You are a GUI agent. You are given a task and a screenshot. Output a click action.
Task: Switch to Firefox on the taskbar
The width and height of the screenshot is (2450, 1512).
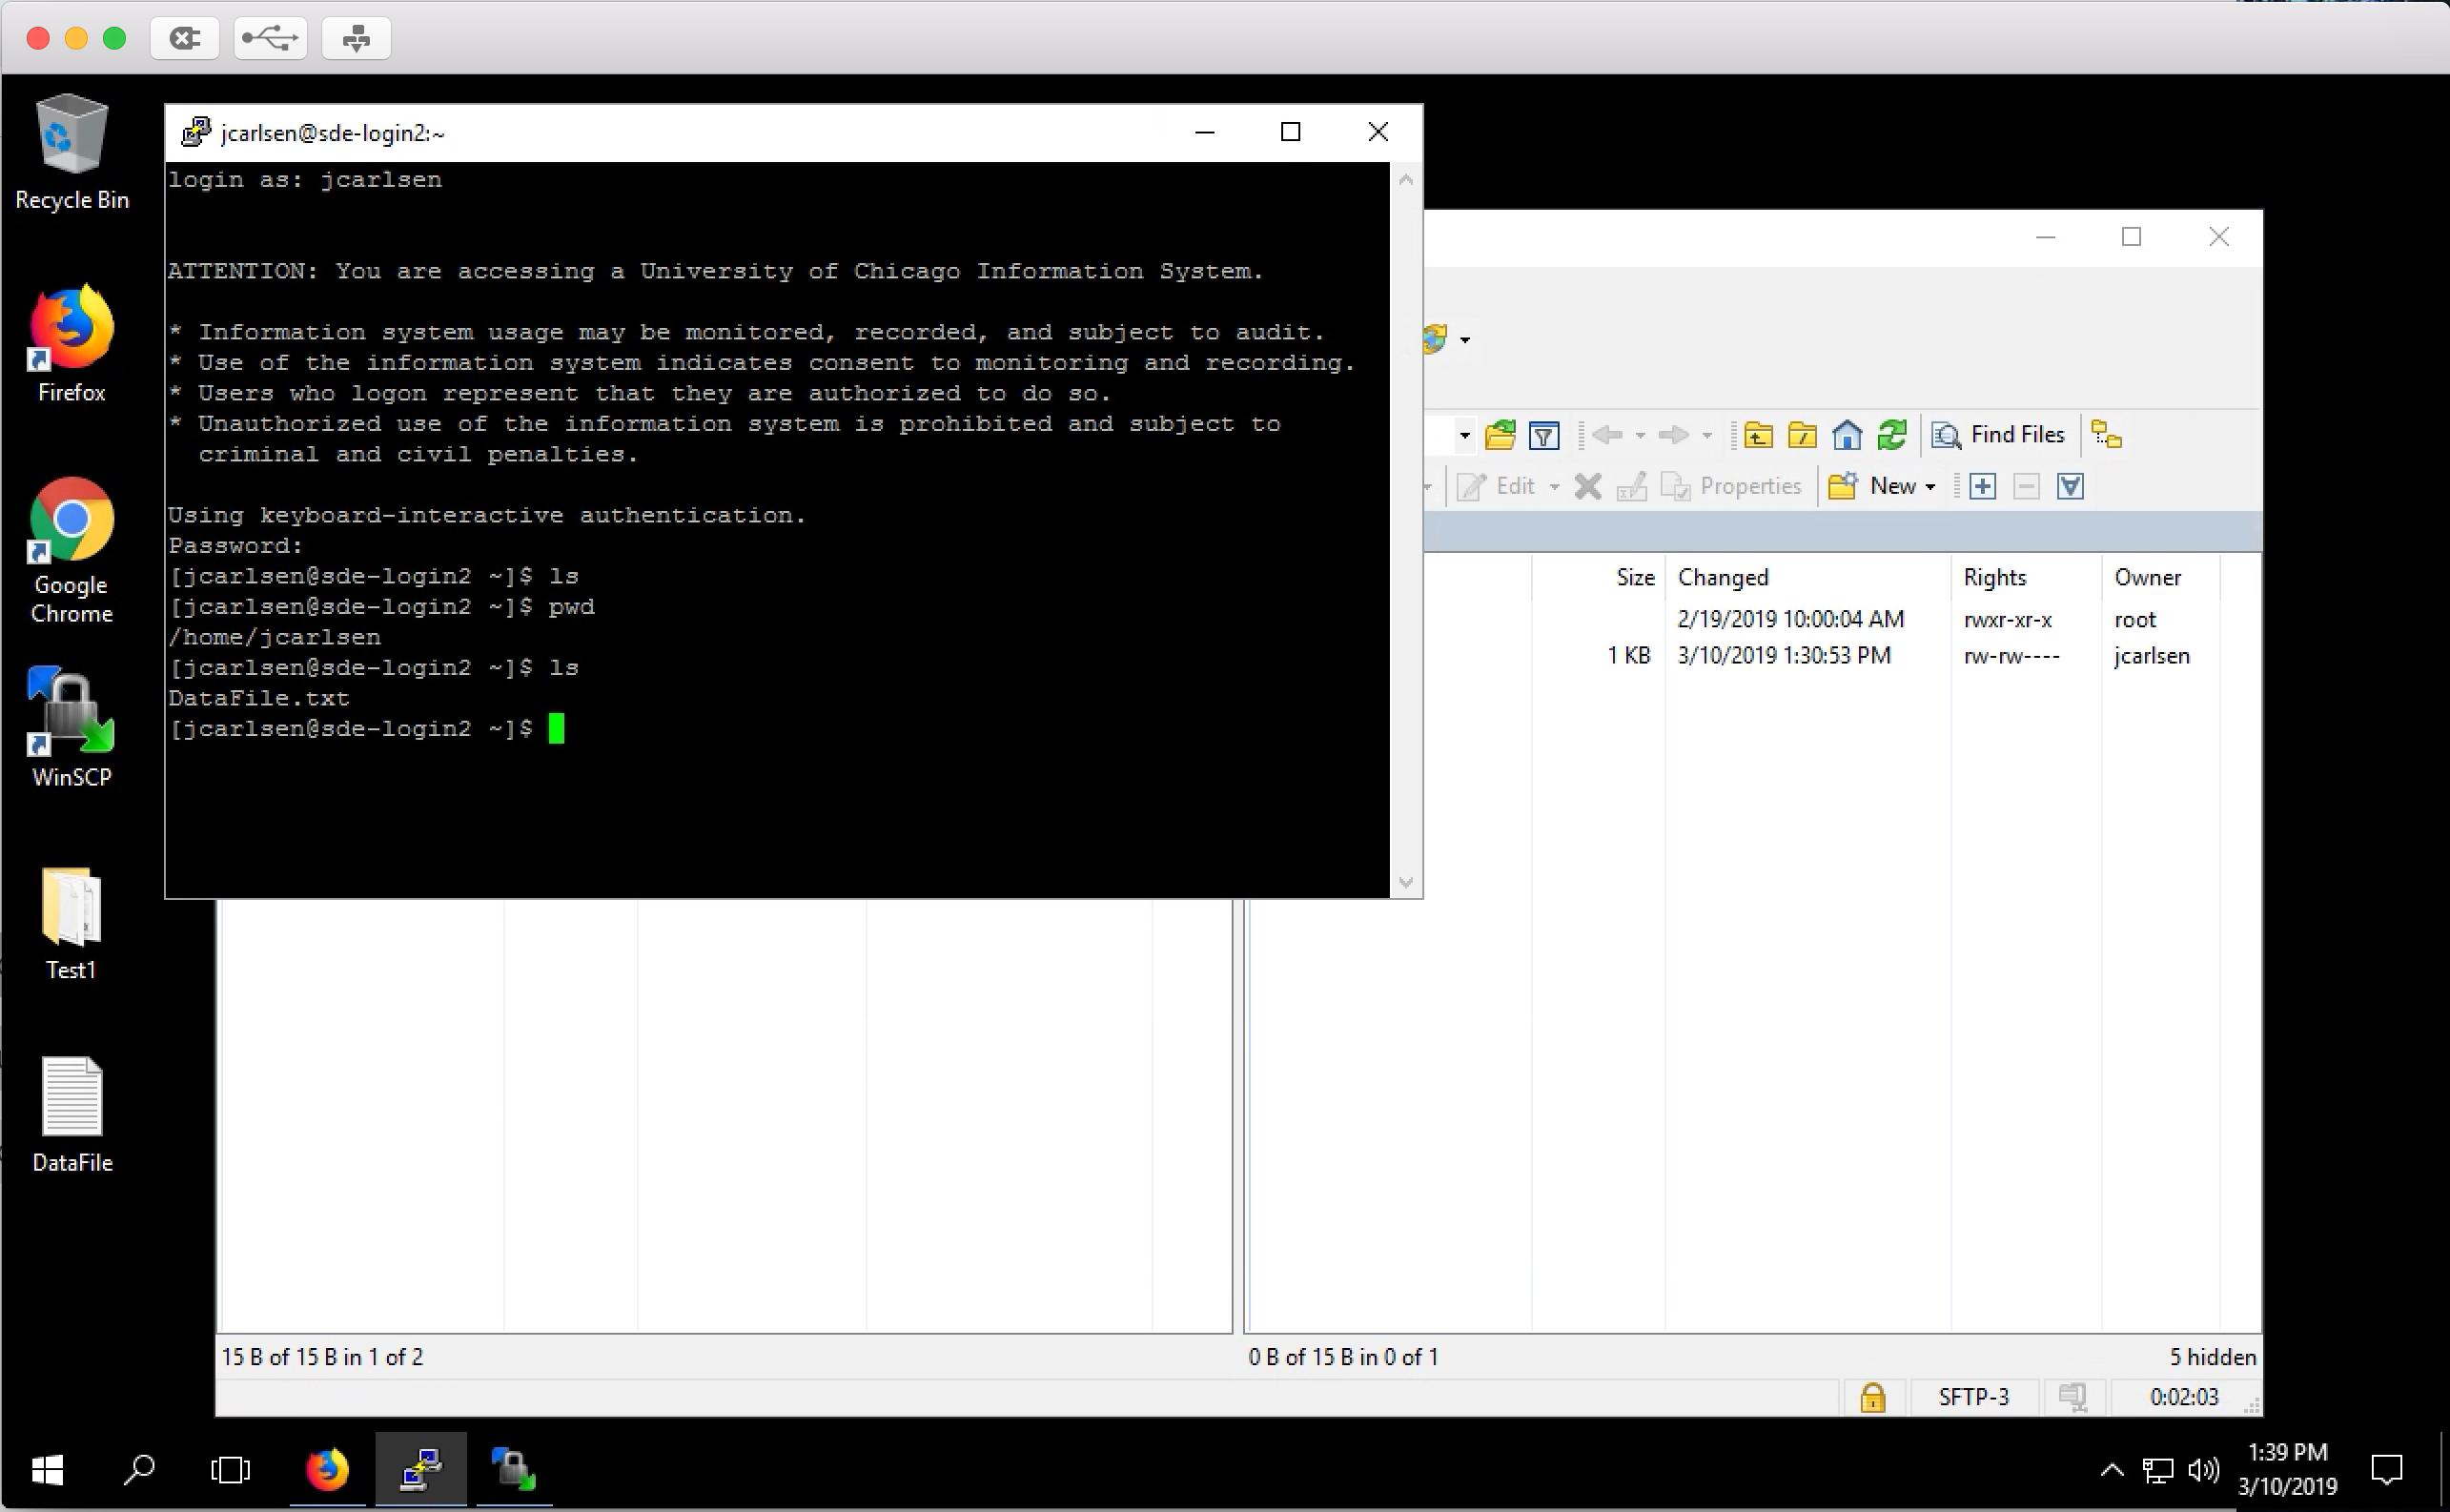point(327,1470)
